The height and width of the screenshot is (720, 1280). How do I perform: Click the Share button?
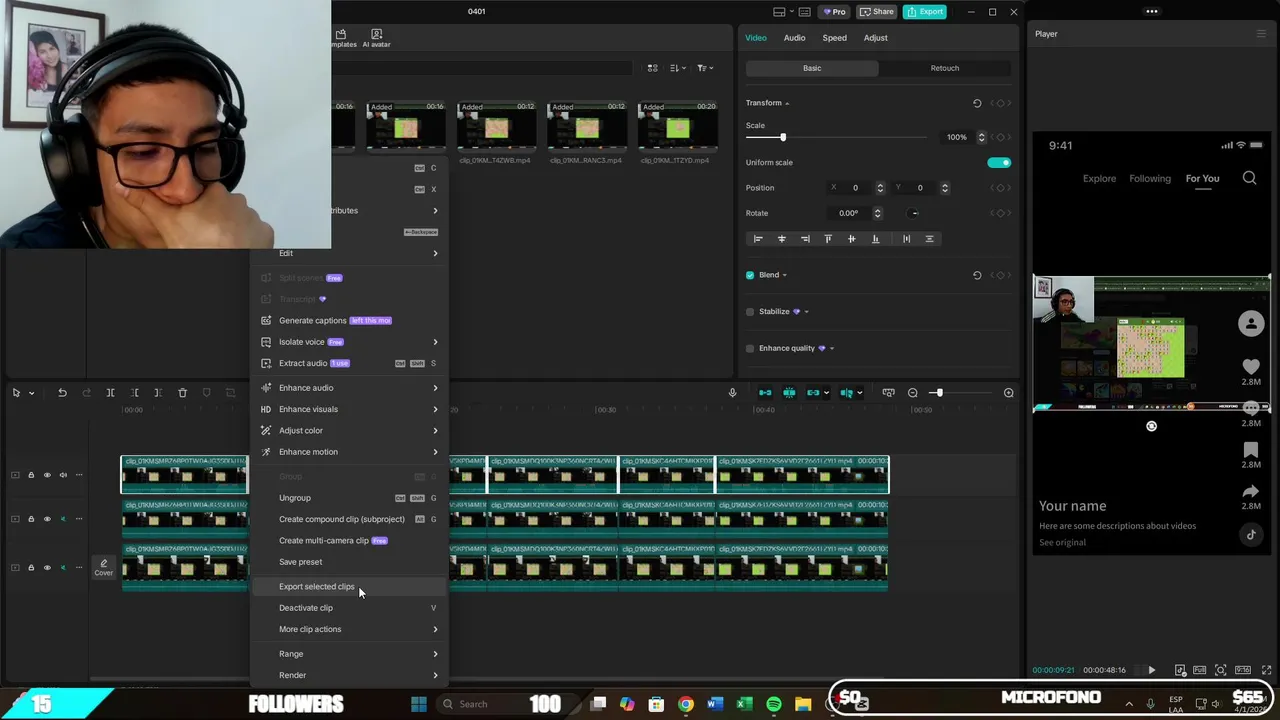point(876,12)
